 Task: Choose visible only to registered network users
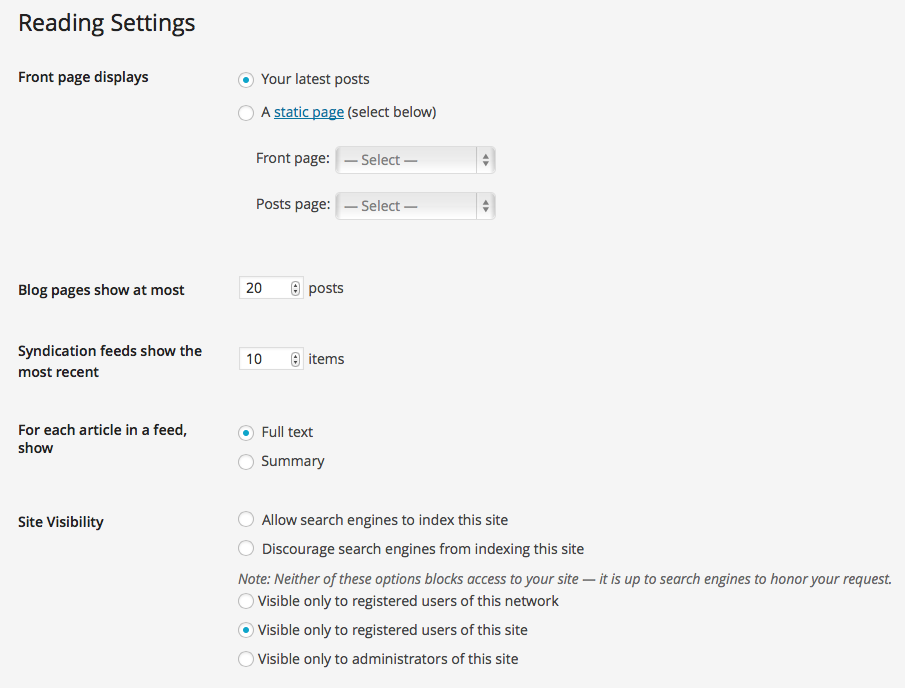coord(246,602)
